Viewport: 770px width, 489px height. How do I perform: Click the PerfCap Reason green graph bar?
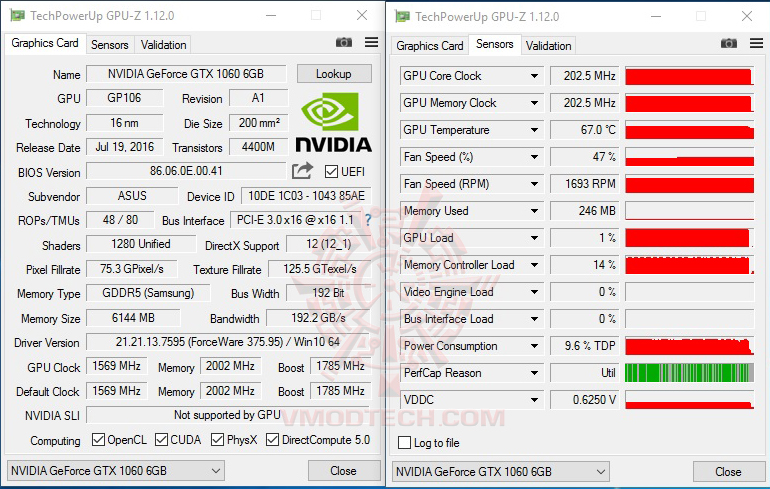[x=689, y=373]
